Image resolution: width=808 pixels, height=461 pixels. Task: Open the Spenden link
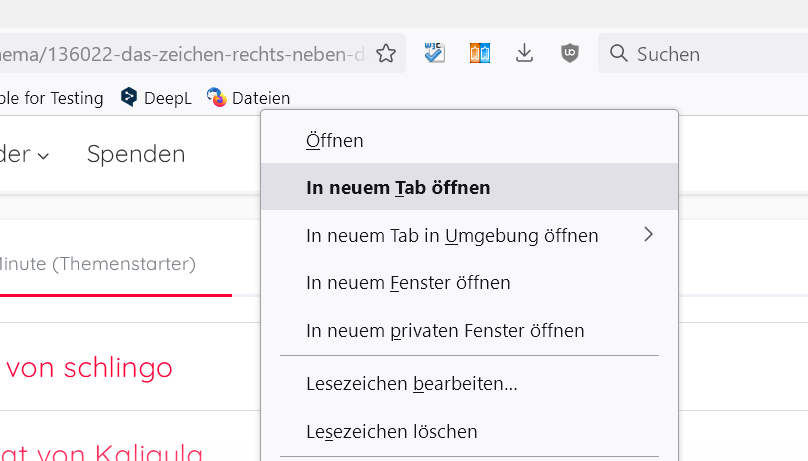pos(136,154)
